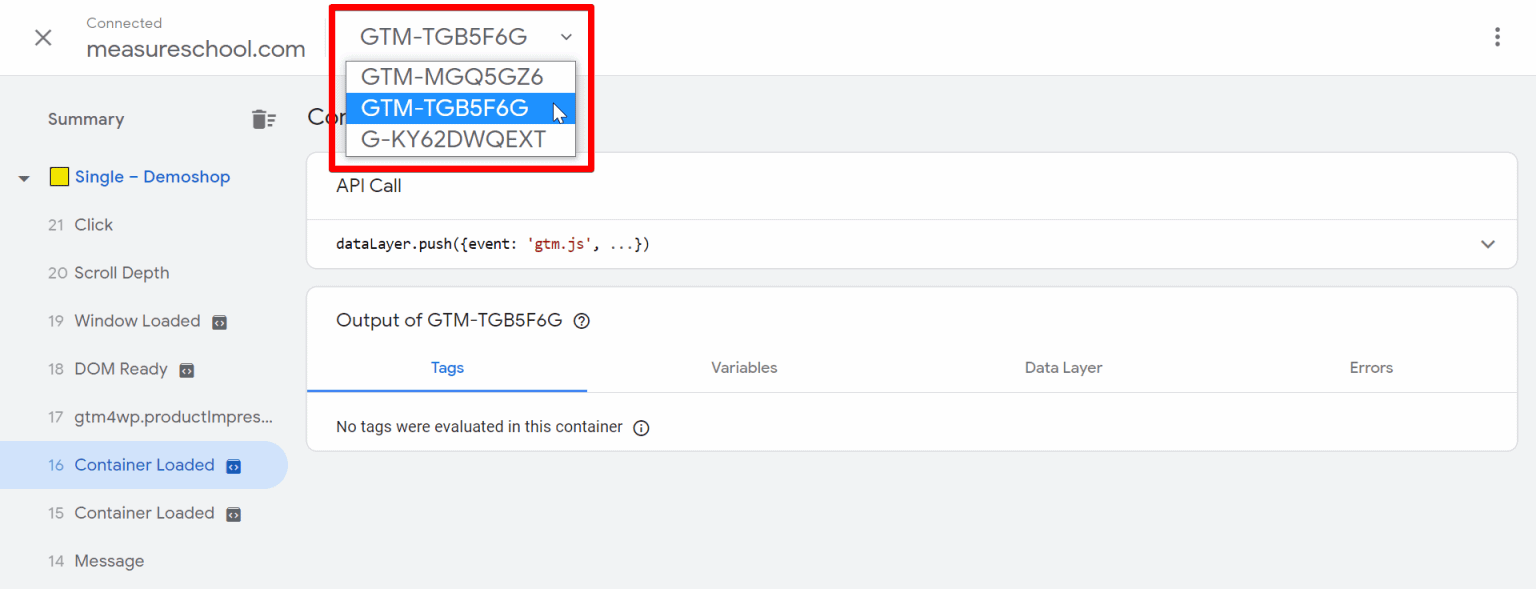Choose GTM-MGQ5GZ6 from the container list
Image resolution: width=1536 pixels, height=589 pixels.
(x=452, y=77)
